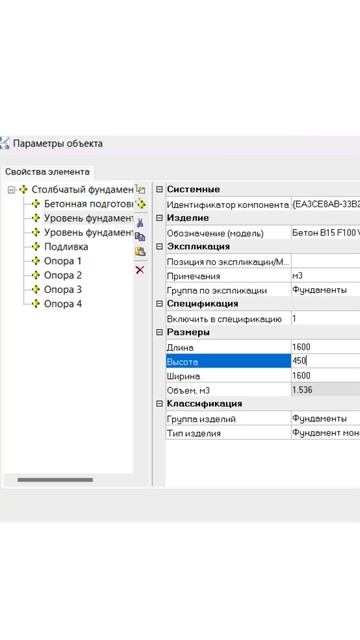Click the Примечания value м3
The image size is (360, 640).
[x=325, y=276]
